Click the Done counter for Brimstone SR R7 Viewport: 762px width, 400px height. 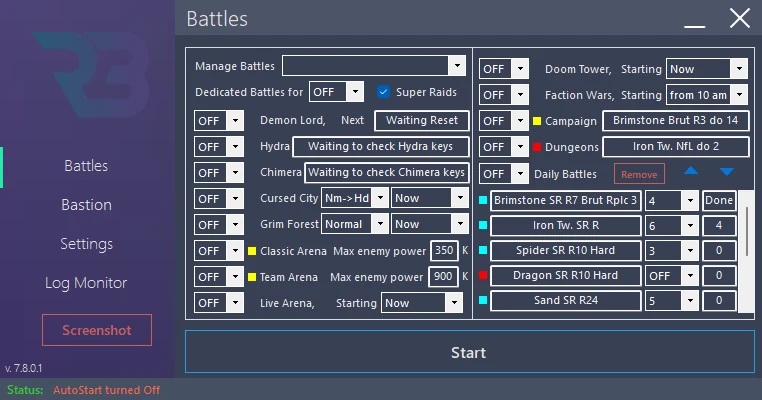[719, 200]
